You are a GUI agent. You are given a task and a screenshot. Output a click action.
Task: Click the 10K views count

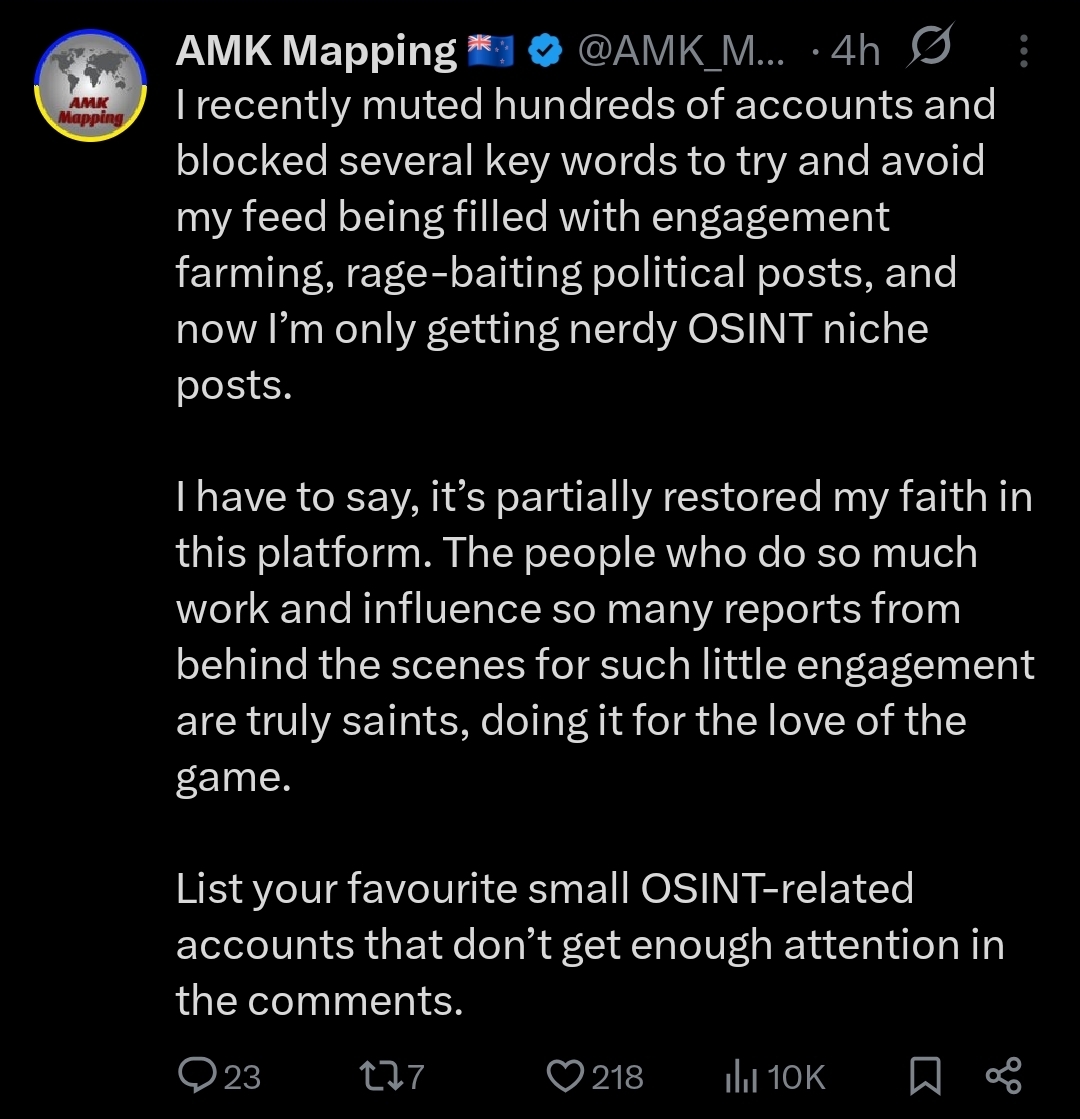[797, 1077]
